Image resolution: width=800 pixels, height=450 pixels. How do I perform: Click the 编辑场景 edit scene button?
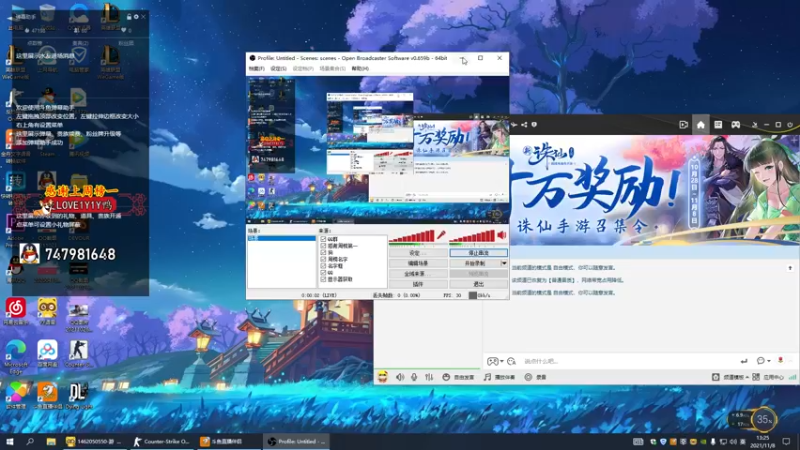[418, 263]
